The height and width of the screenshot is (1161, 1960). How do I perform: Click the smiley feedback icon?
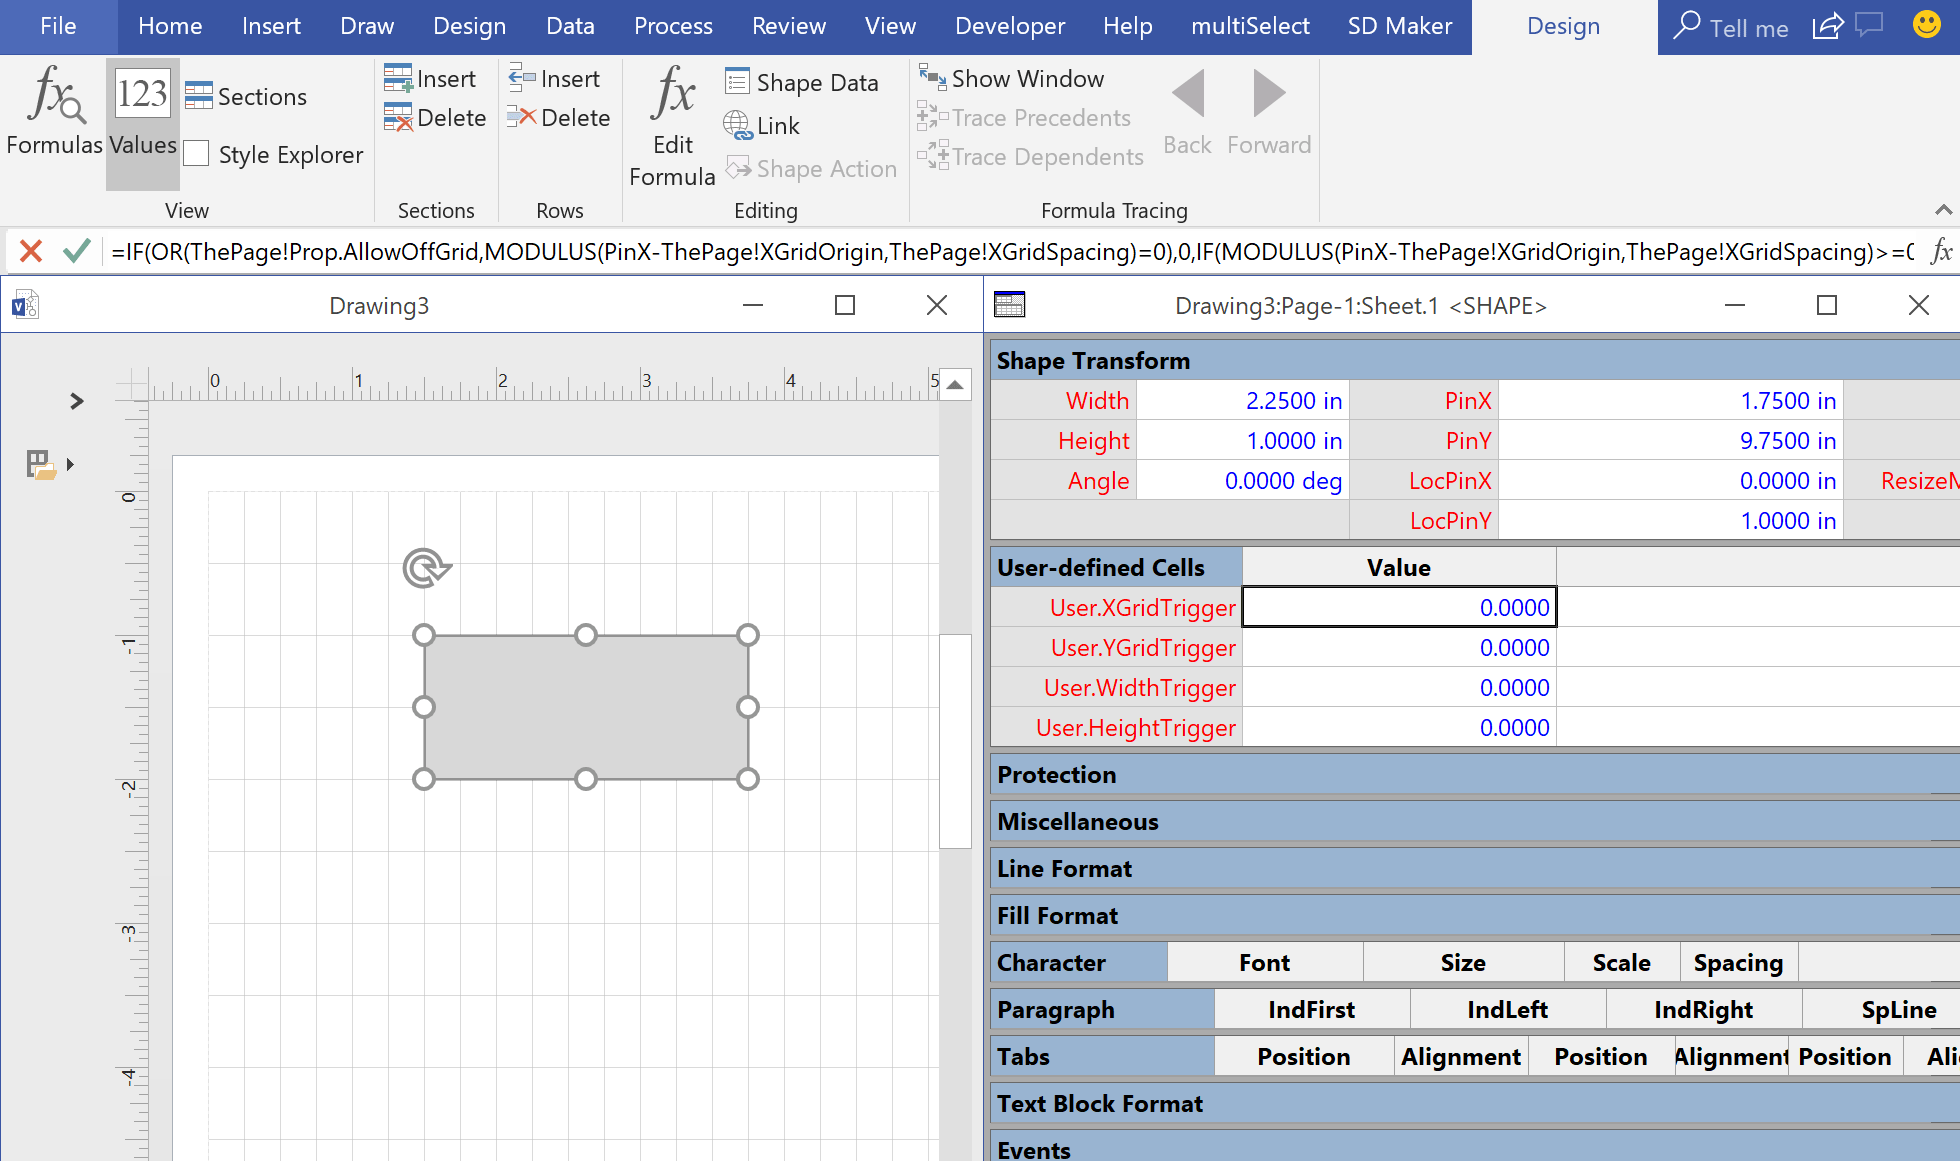[1926, 24]
